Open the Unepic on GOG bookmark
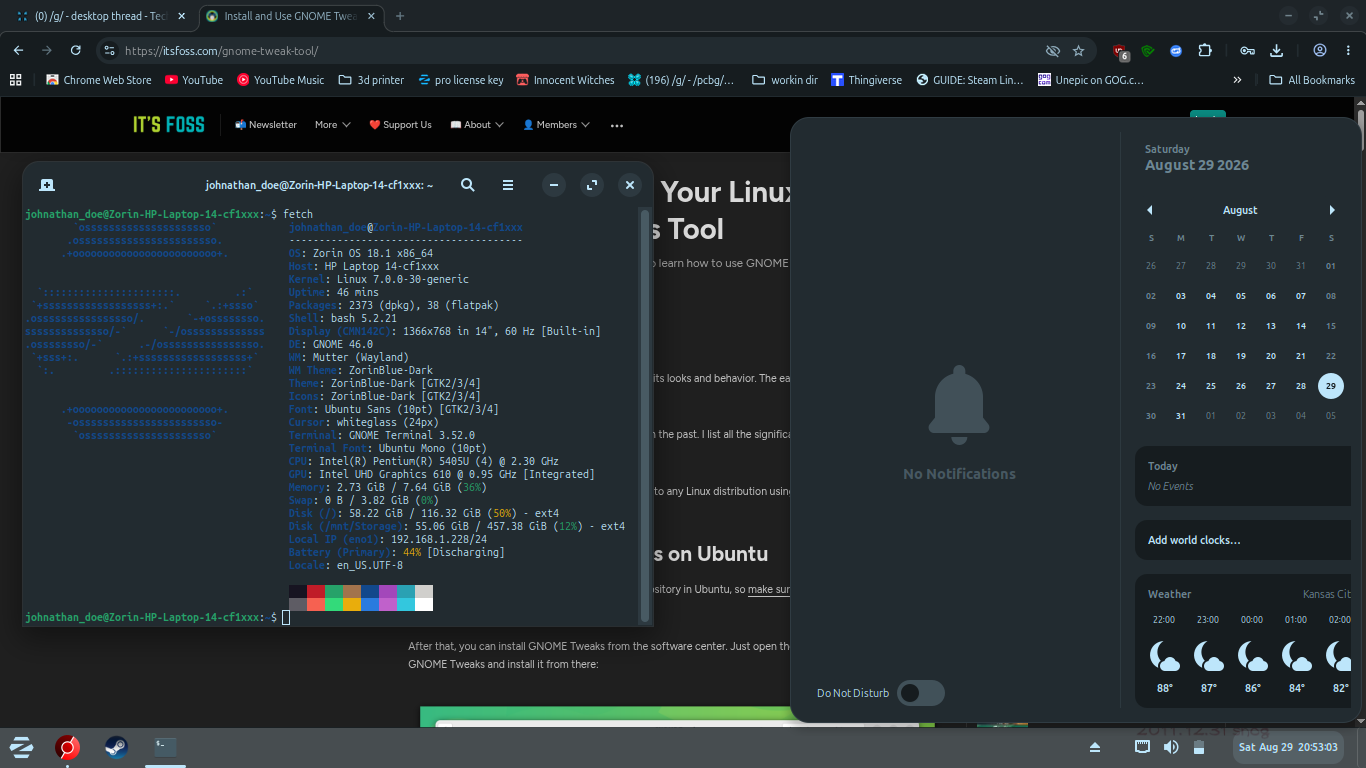 pyautogui.click(x=1090, y=80)
